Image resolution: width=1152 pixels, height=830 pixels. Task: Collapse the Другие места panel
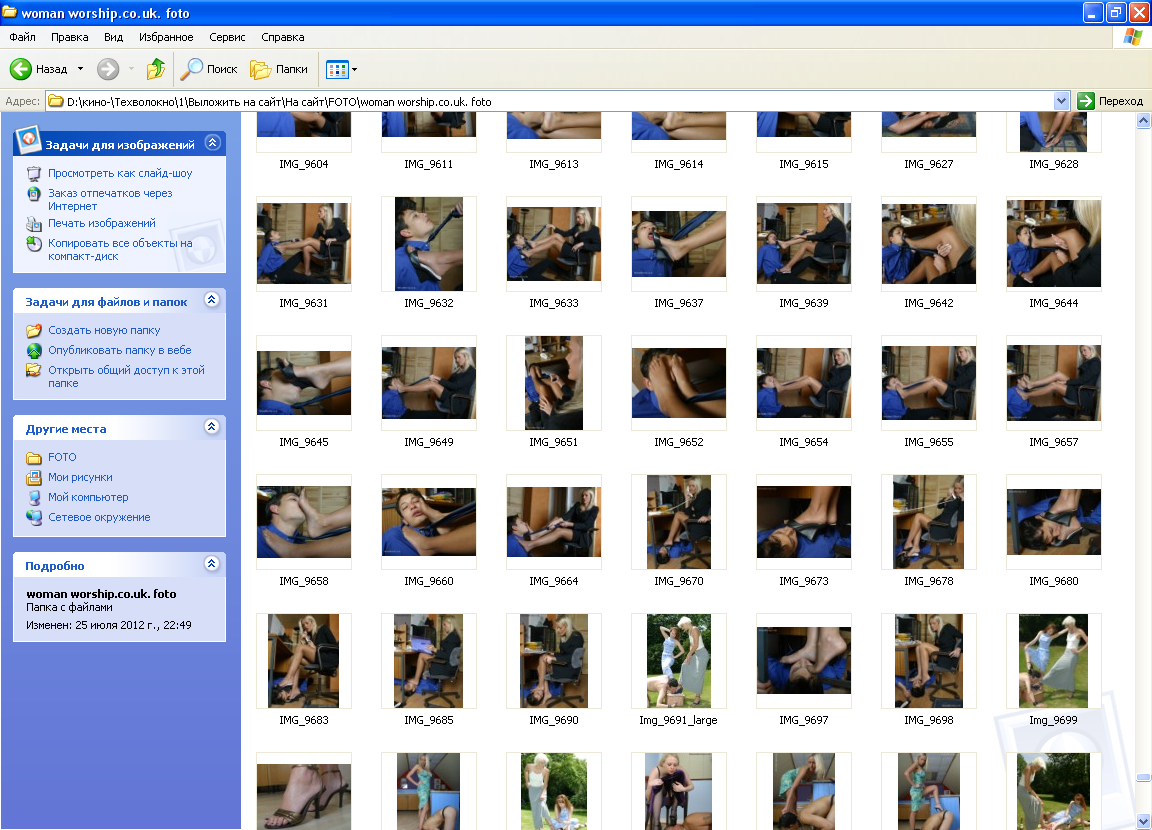pos(212,427)
